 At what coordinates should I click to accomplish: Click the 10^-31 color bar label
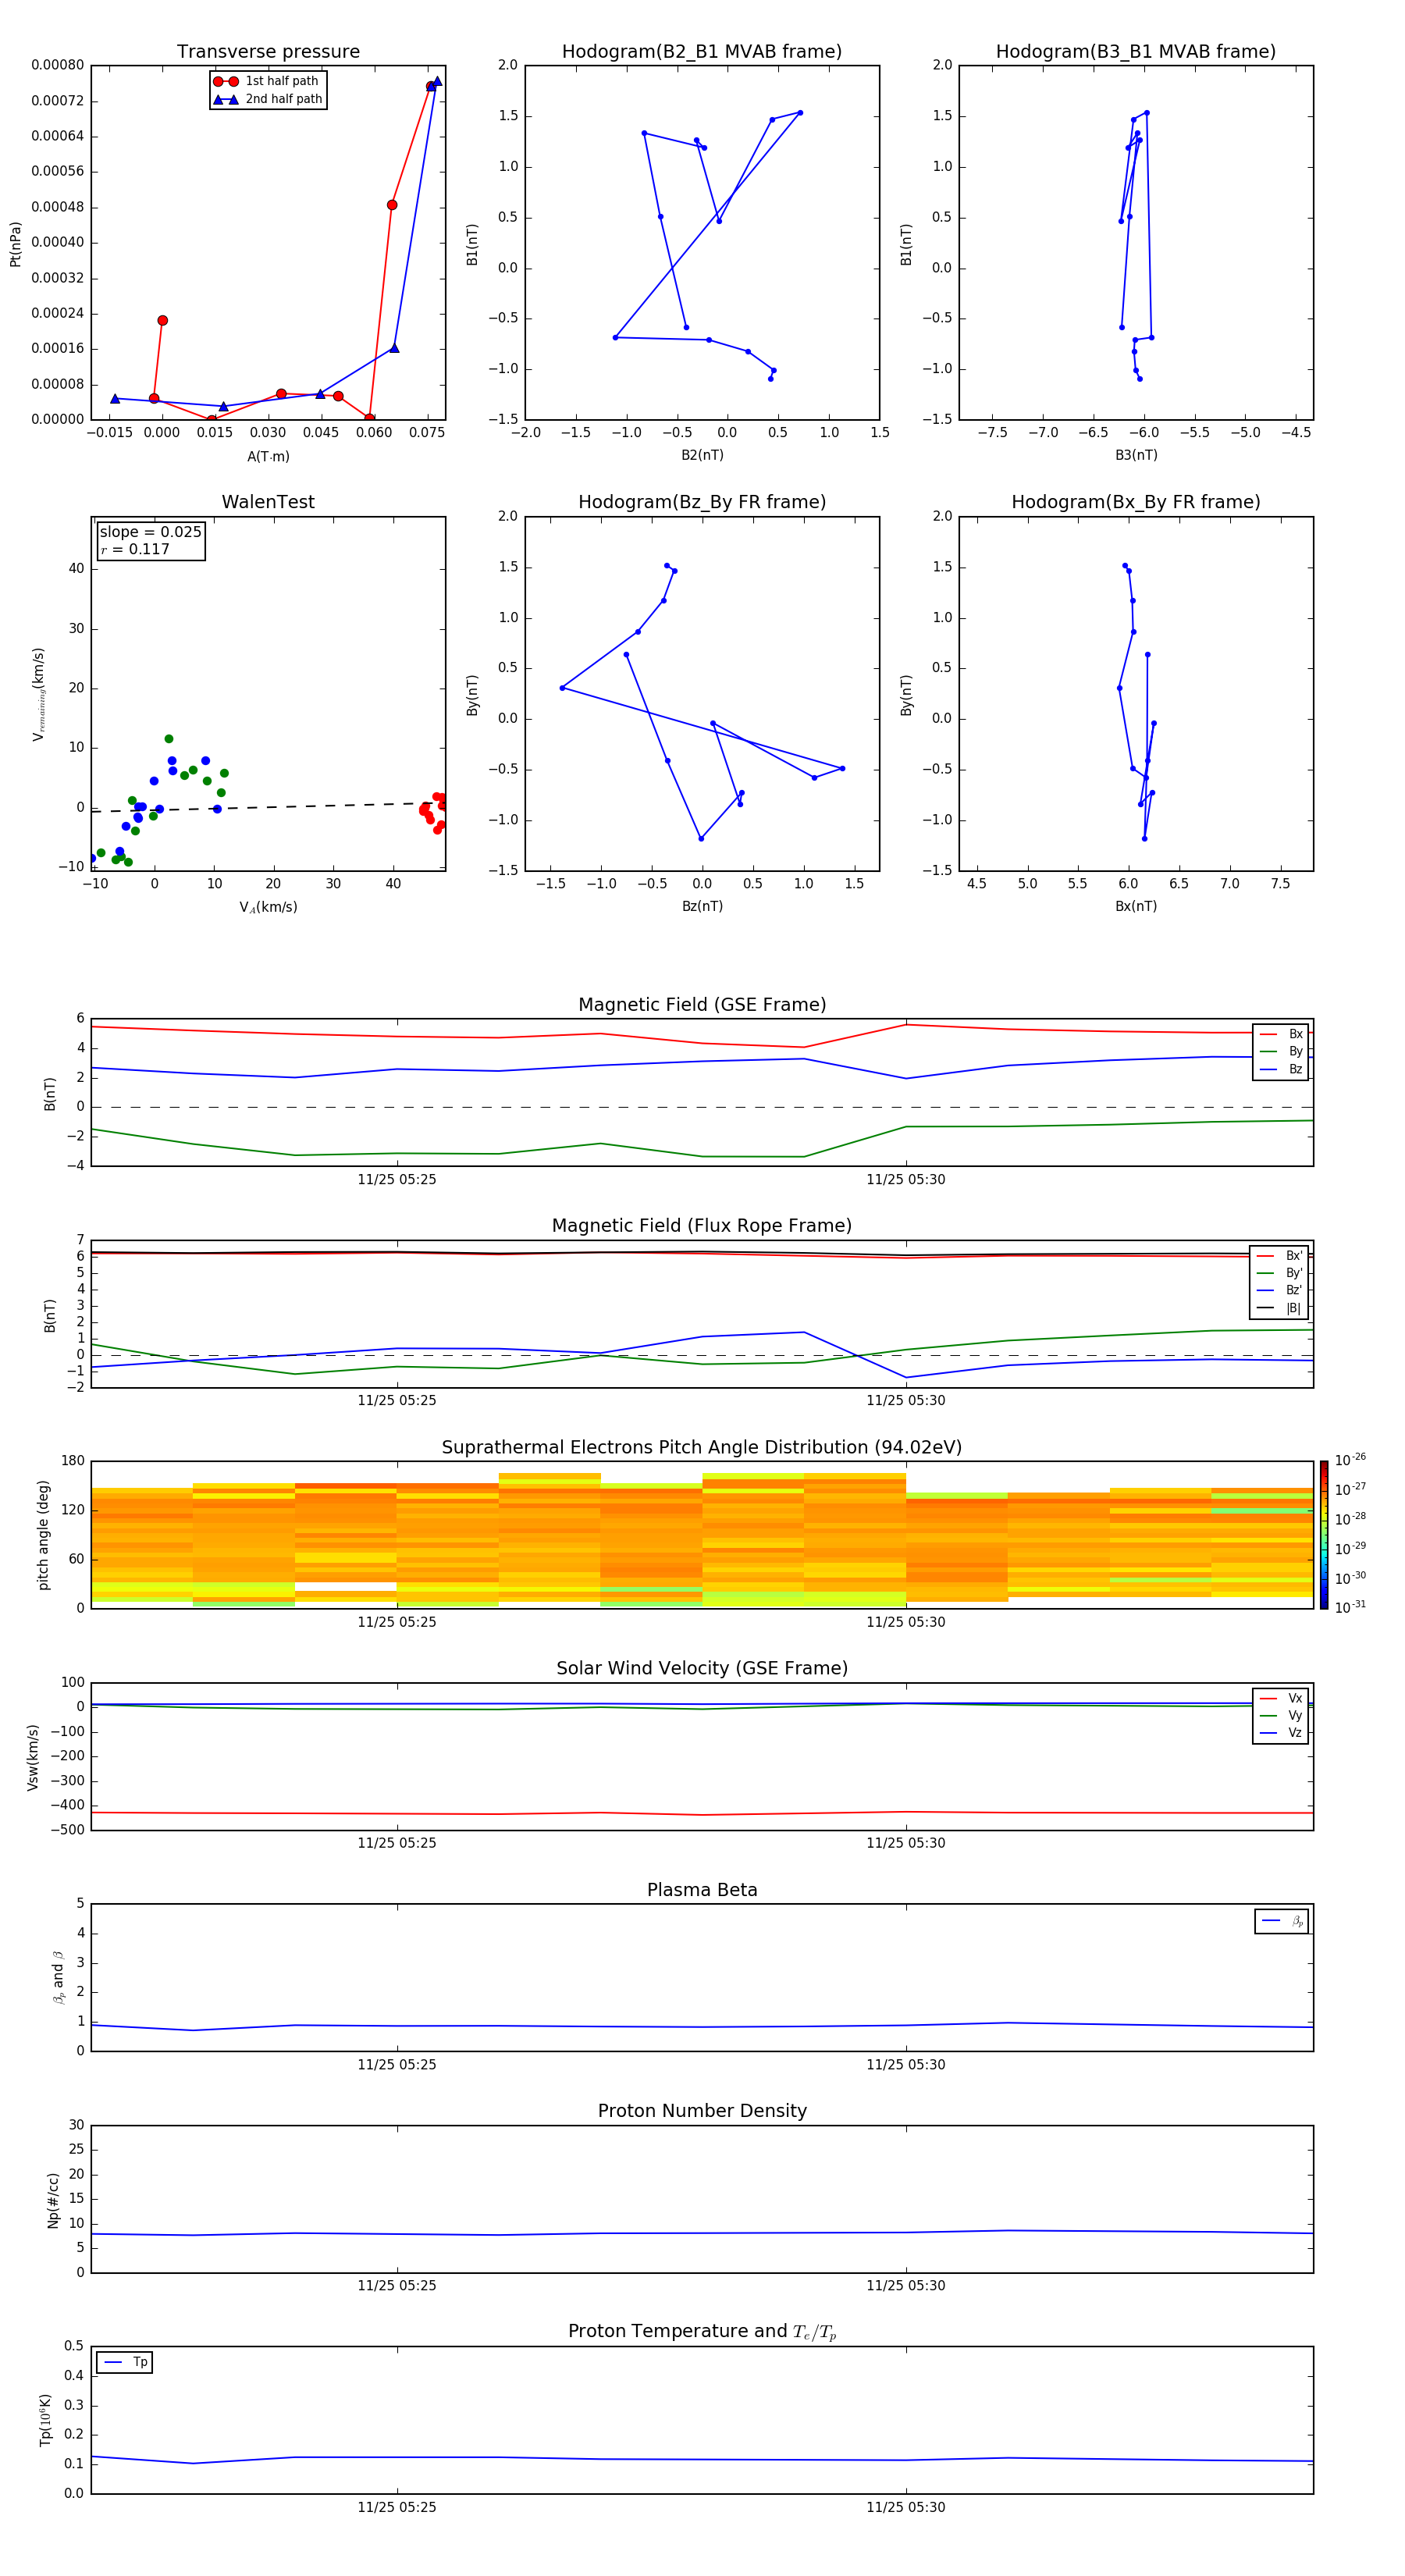pyautogui.click(x=1350, y=1607)
